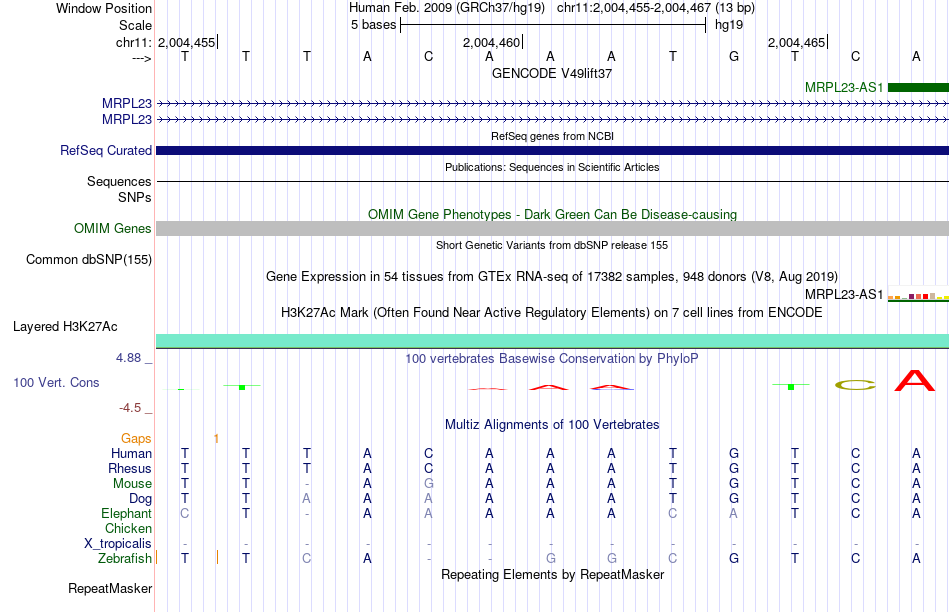Click the thin black Sequences track line

pos(552,181)
